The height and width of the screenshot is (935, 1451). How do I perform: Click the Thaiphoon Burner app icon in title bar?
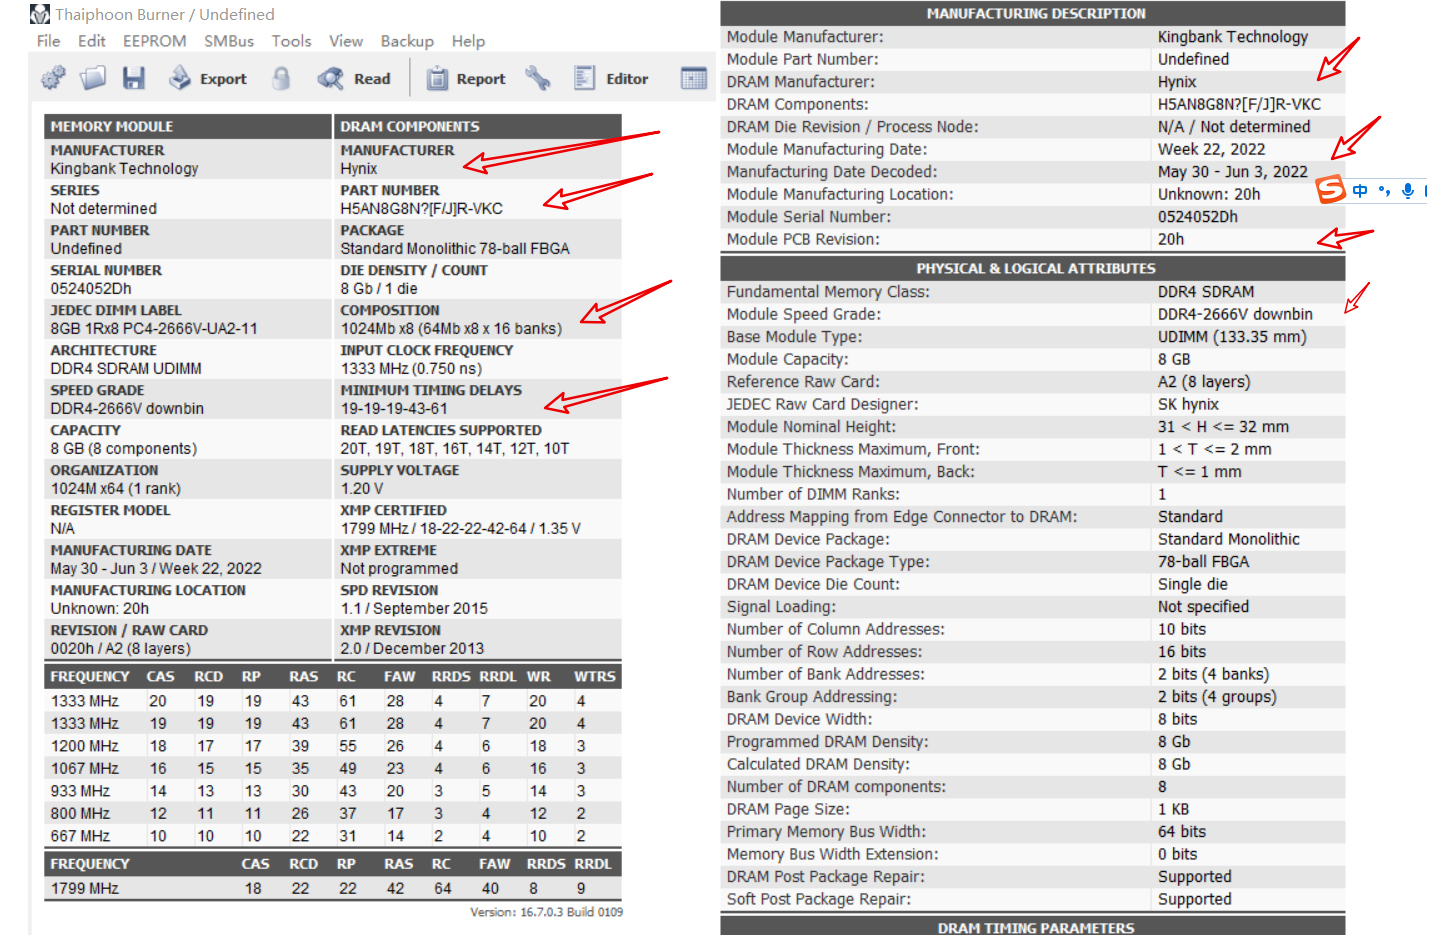pos(40,14)
